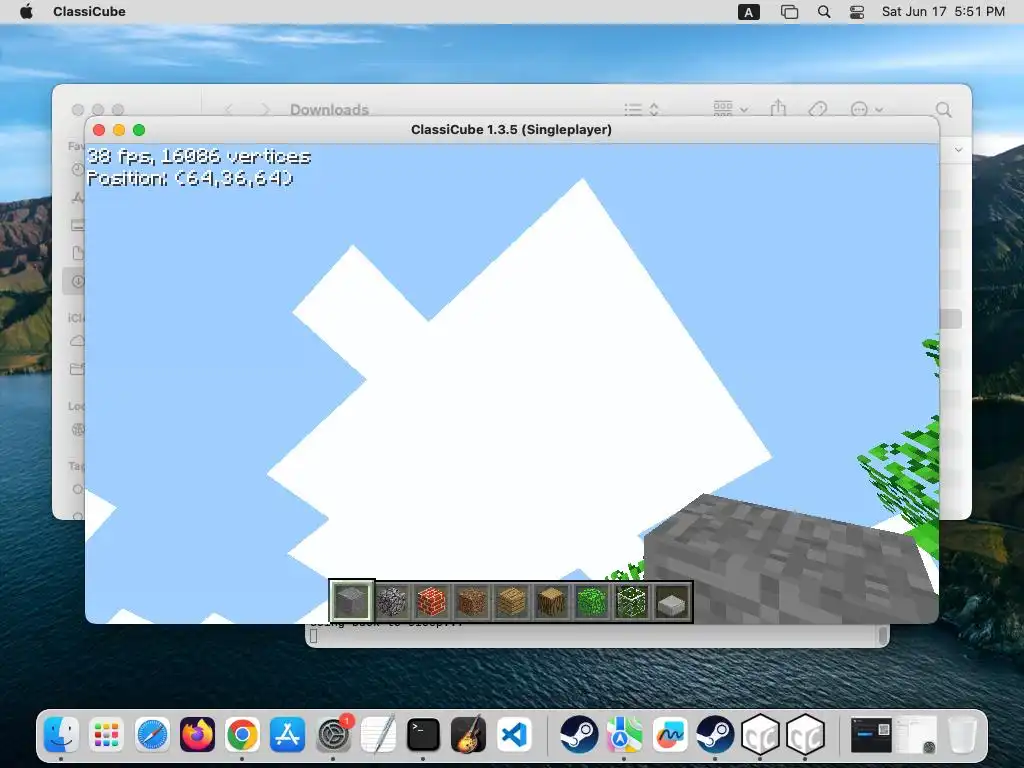Viewport: 1024px width, 768px height.
Task: Launch GarageBand from the dock
Action: pos(468,734)
